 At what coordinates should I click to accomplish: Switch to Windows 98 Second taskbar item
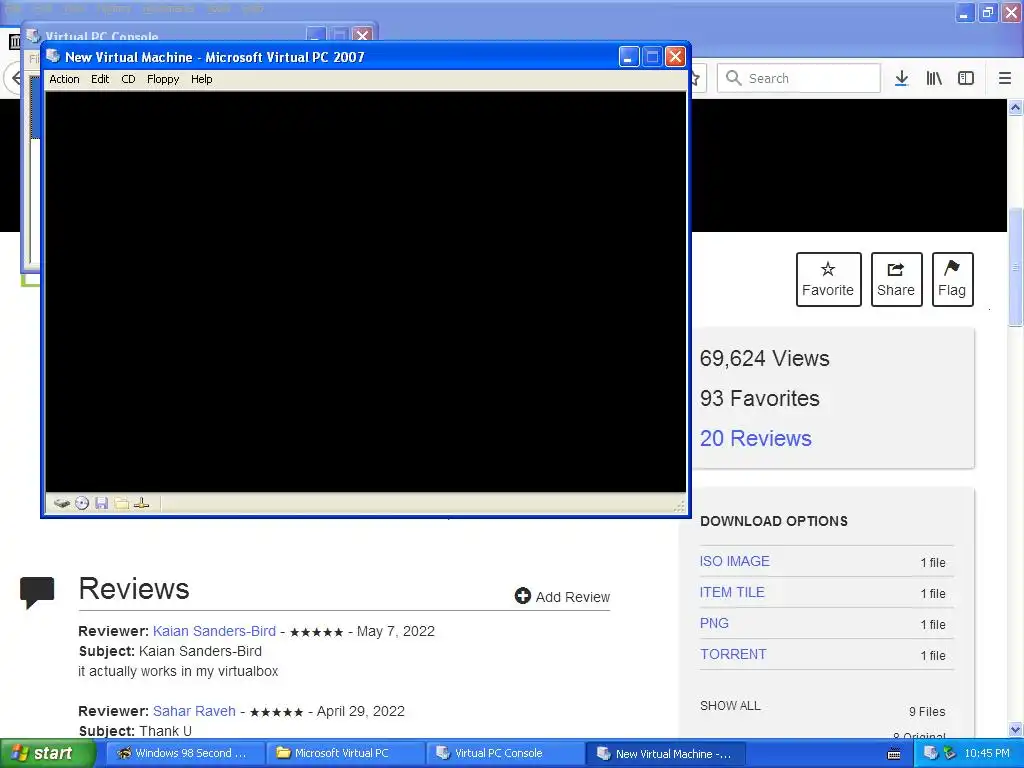pos(185,754)
